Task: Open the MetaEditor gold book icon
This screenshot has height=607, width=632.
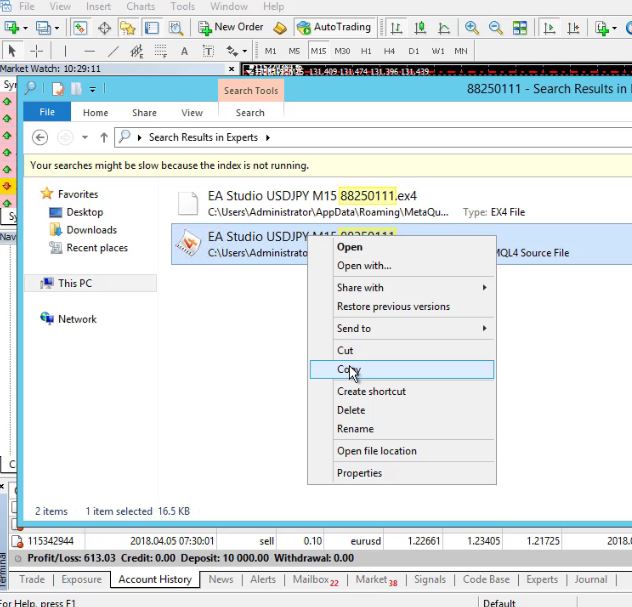Action: pos(280,28)
